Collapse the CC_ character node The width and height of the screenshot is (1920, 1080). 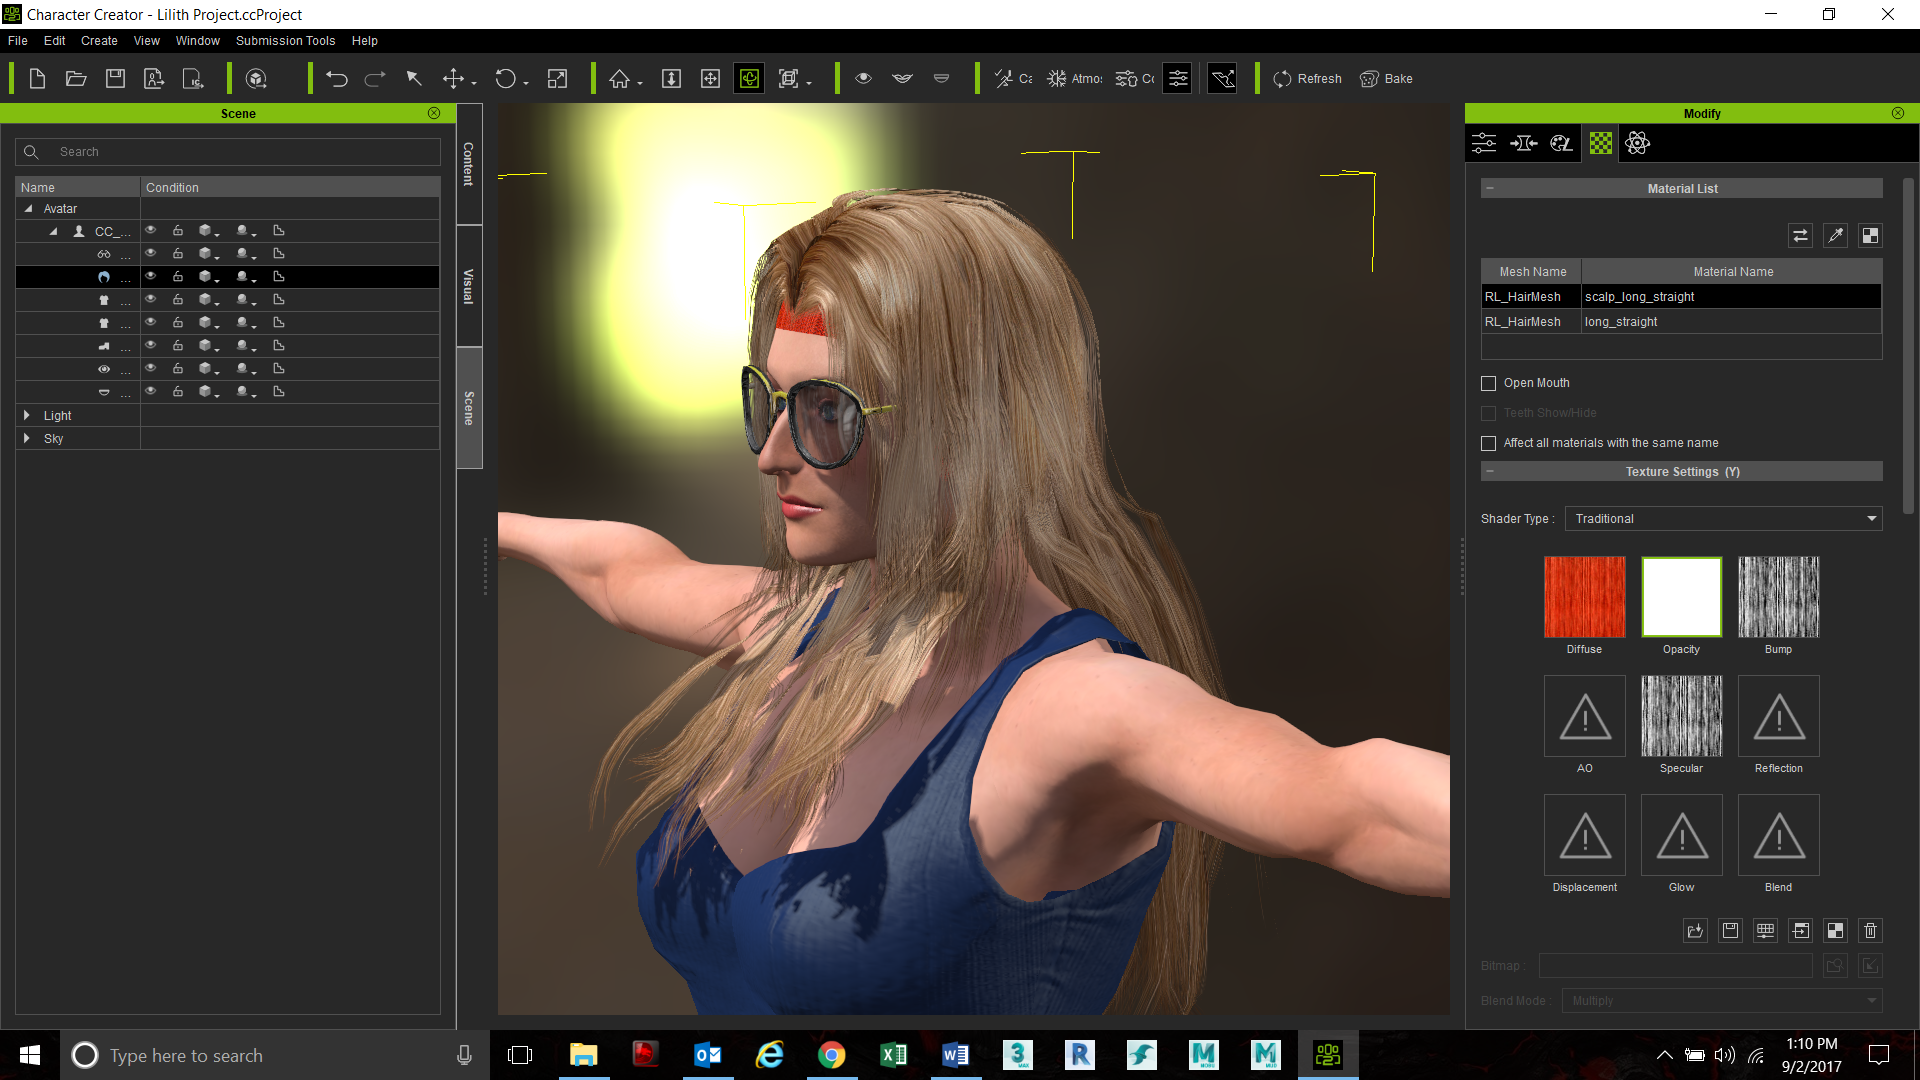coord(53,231)
